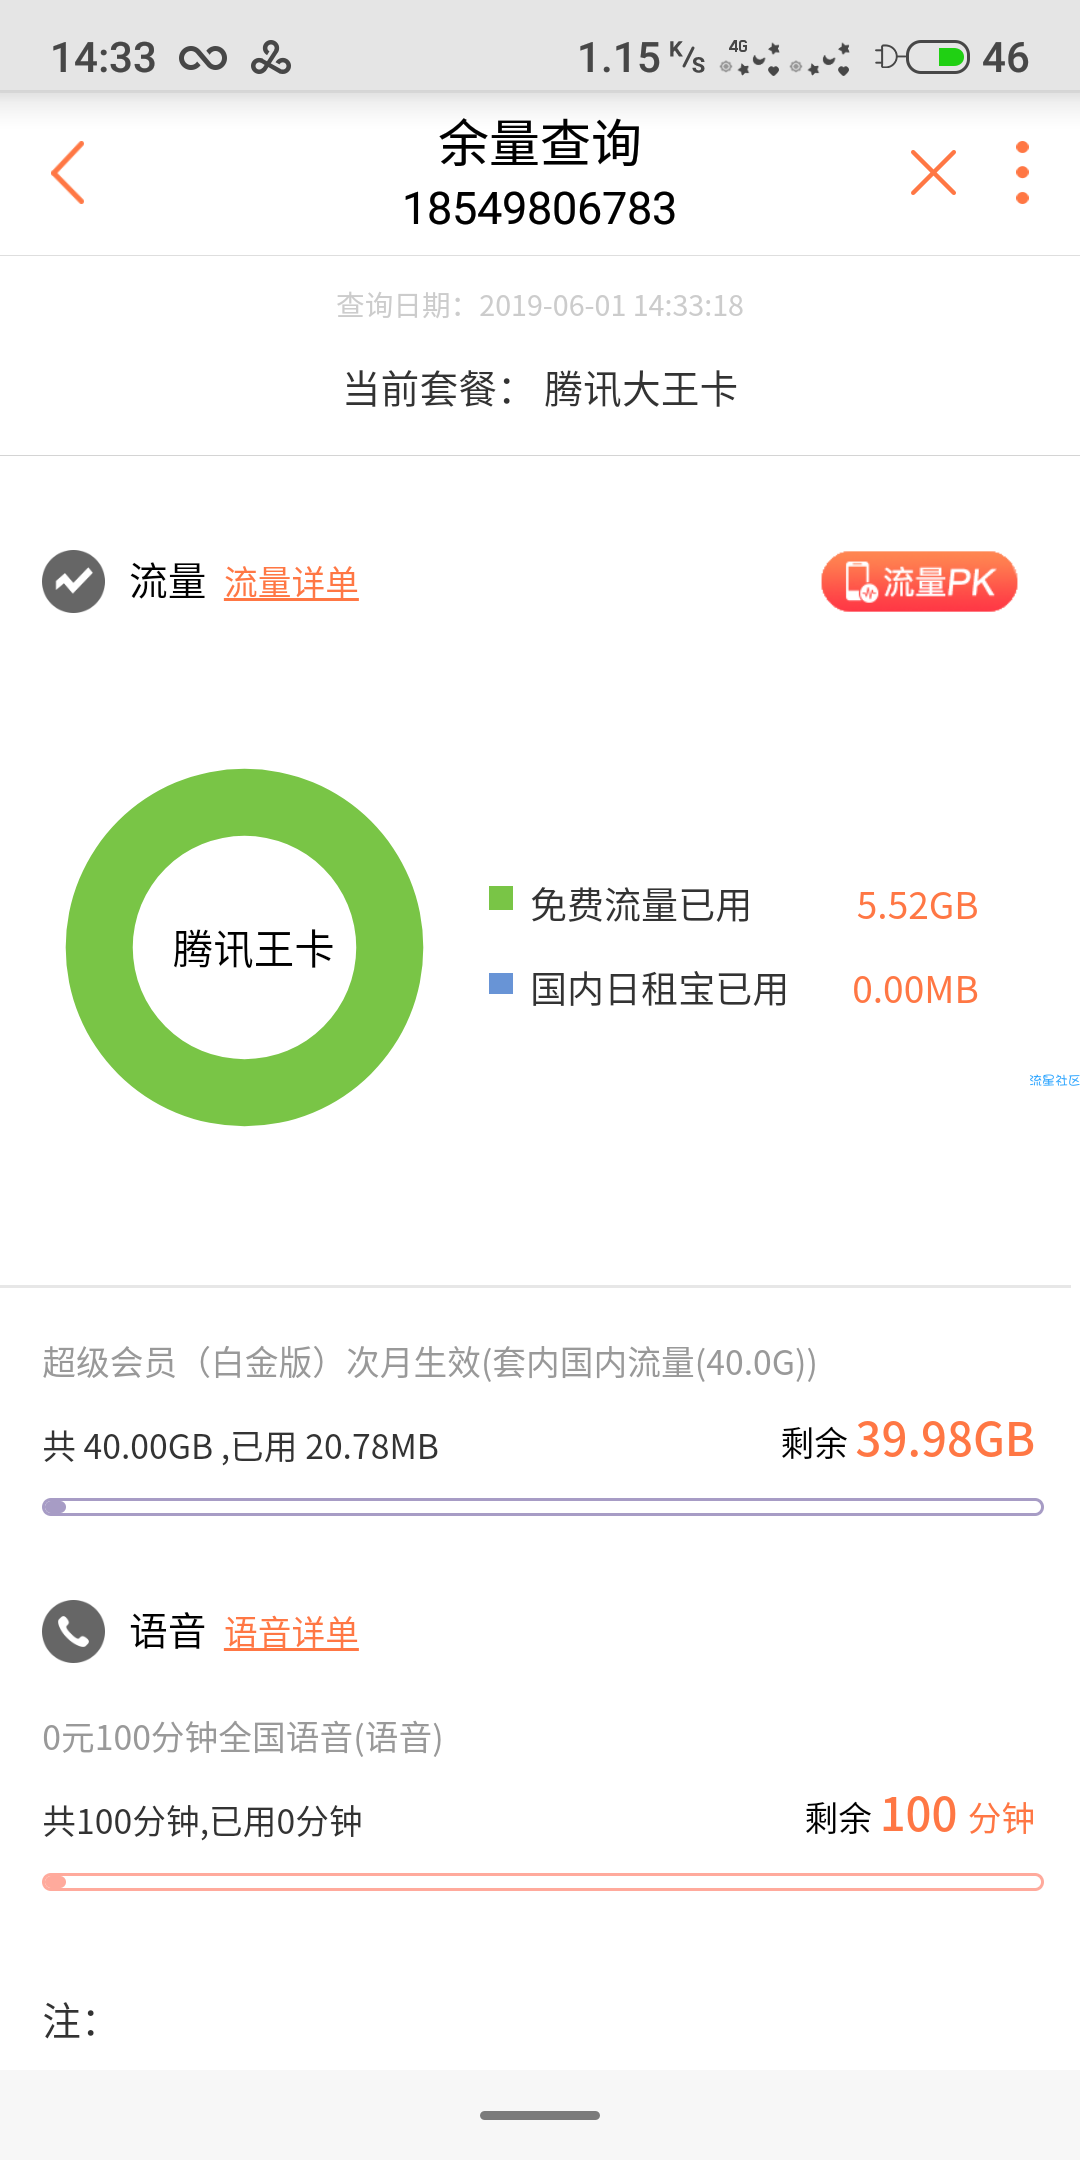Tap the pink voice minutes progress bar
Image resolution: width=1080 pixels, height=2160 pixels.
pos(542,1882)
